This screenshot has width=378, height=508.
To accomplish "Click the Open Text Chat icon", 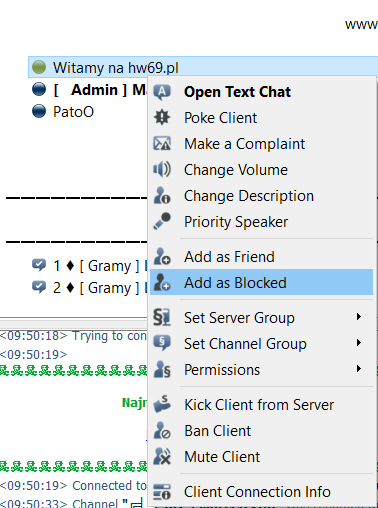I will (162, 92).
